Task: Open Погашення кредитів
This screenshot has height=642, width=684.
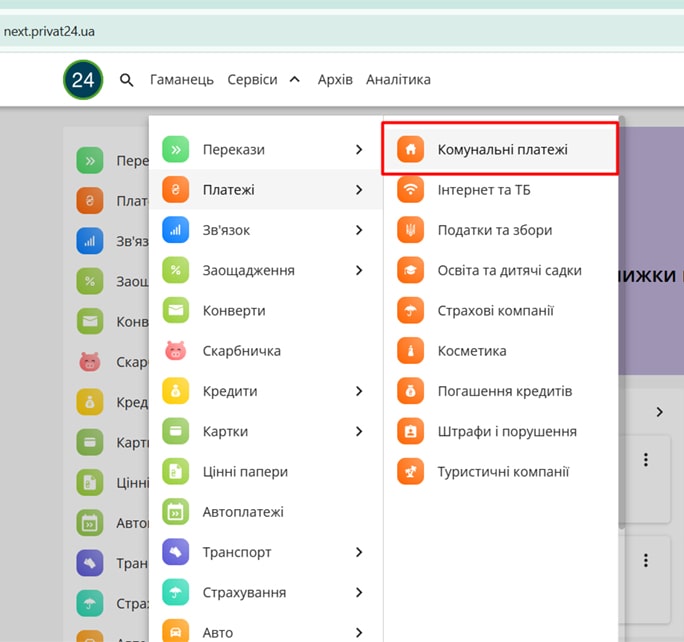Action: point(504,391)
